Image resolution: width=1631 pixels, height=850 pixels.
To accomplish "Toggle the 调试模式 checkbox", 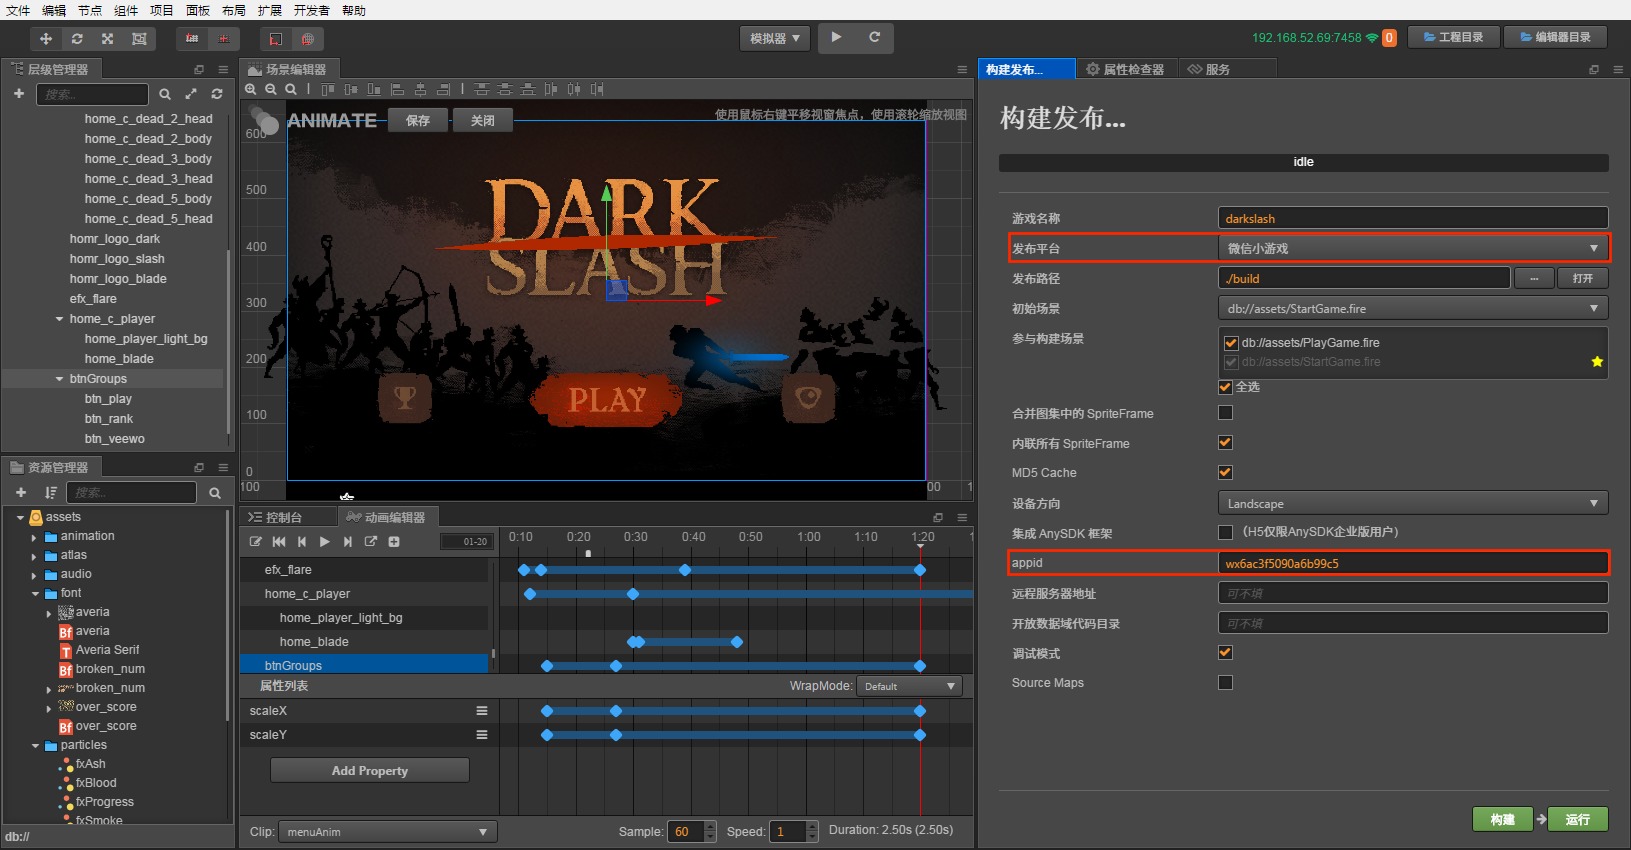I will [x=1225, y=653].
